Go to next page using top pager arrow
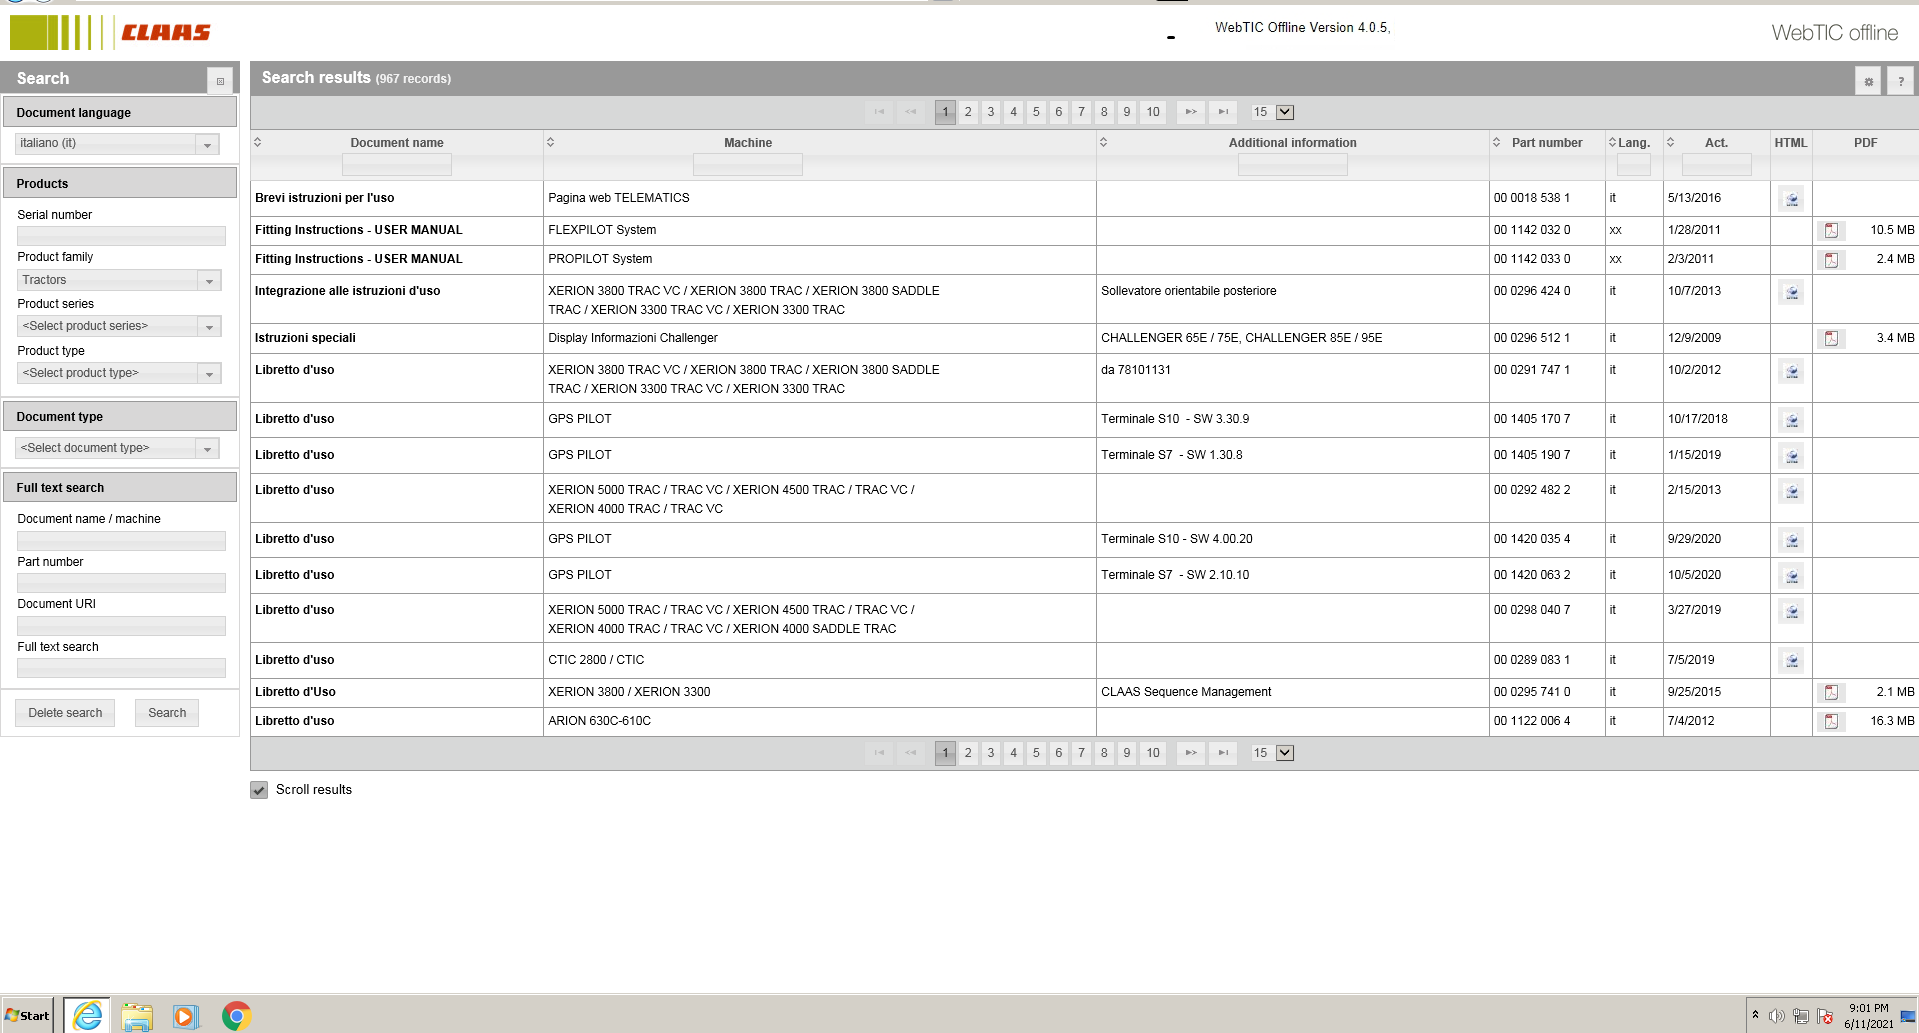This screenshot has width=1919, height=1033. [x=1190, y=112]
